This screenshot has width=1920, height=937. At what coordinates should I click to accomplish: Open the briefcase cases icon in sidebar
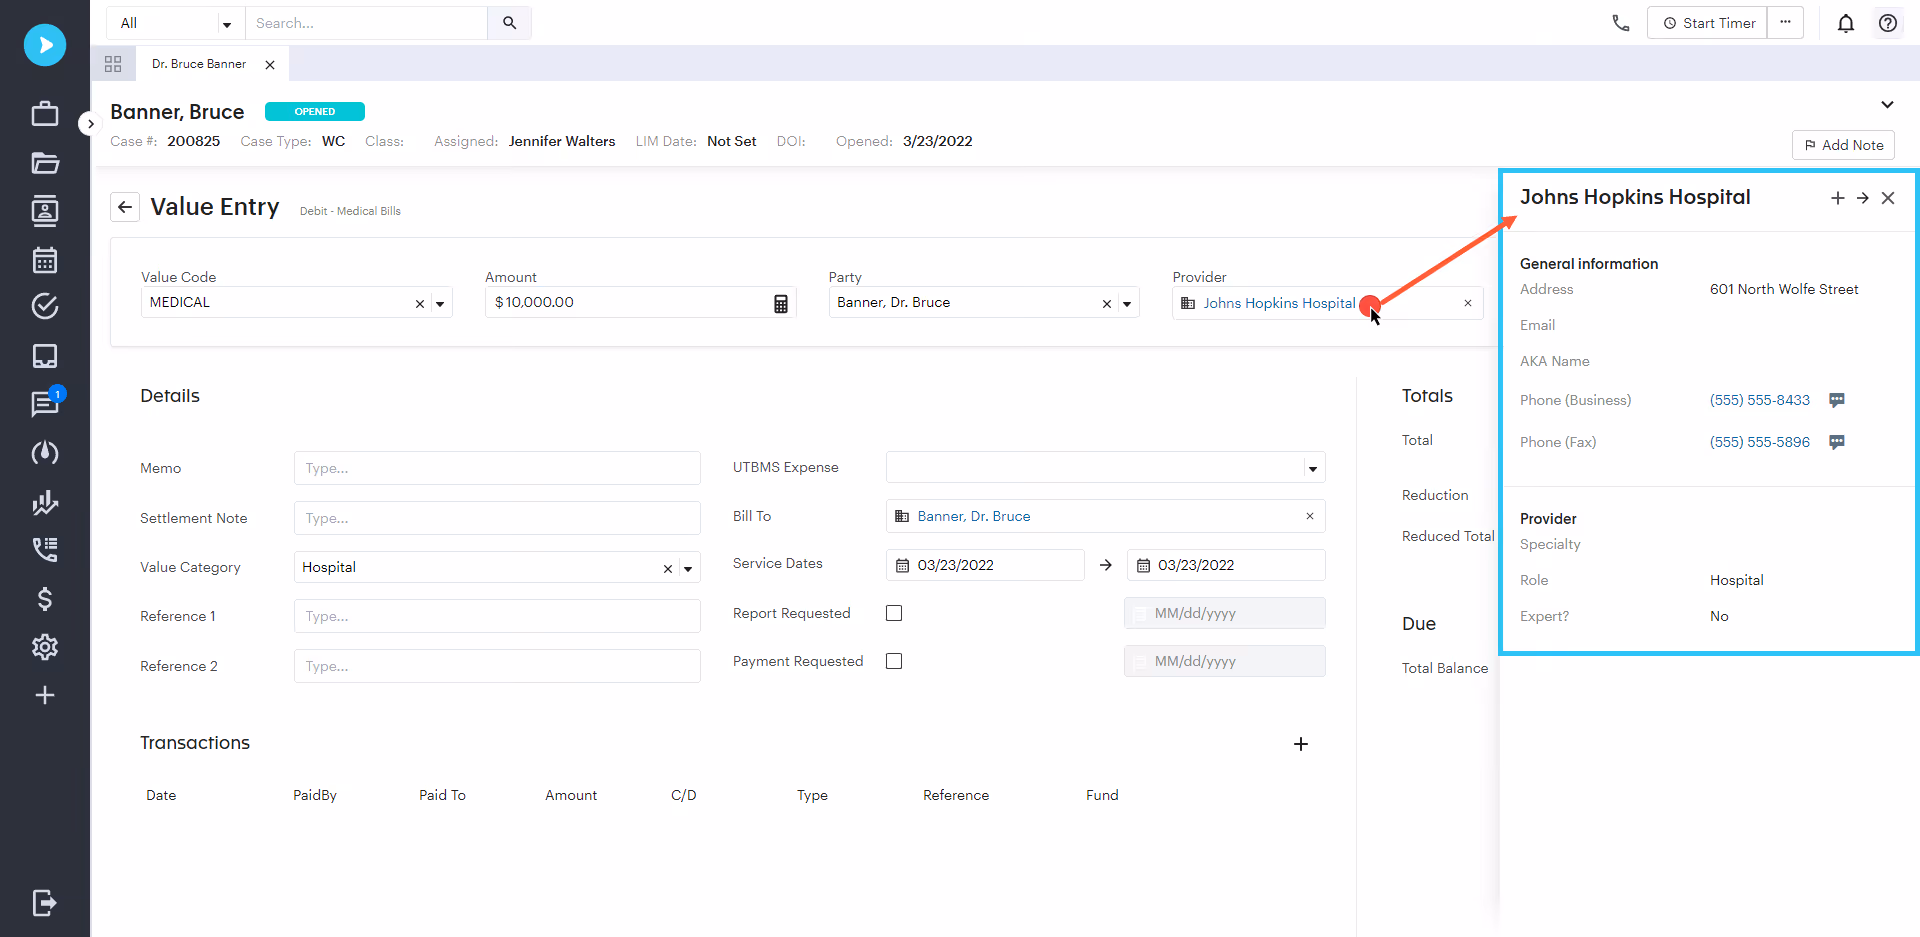point(45,113)
